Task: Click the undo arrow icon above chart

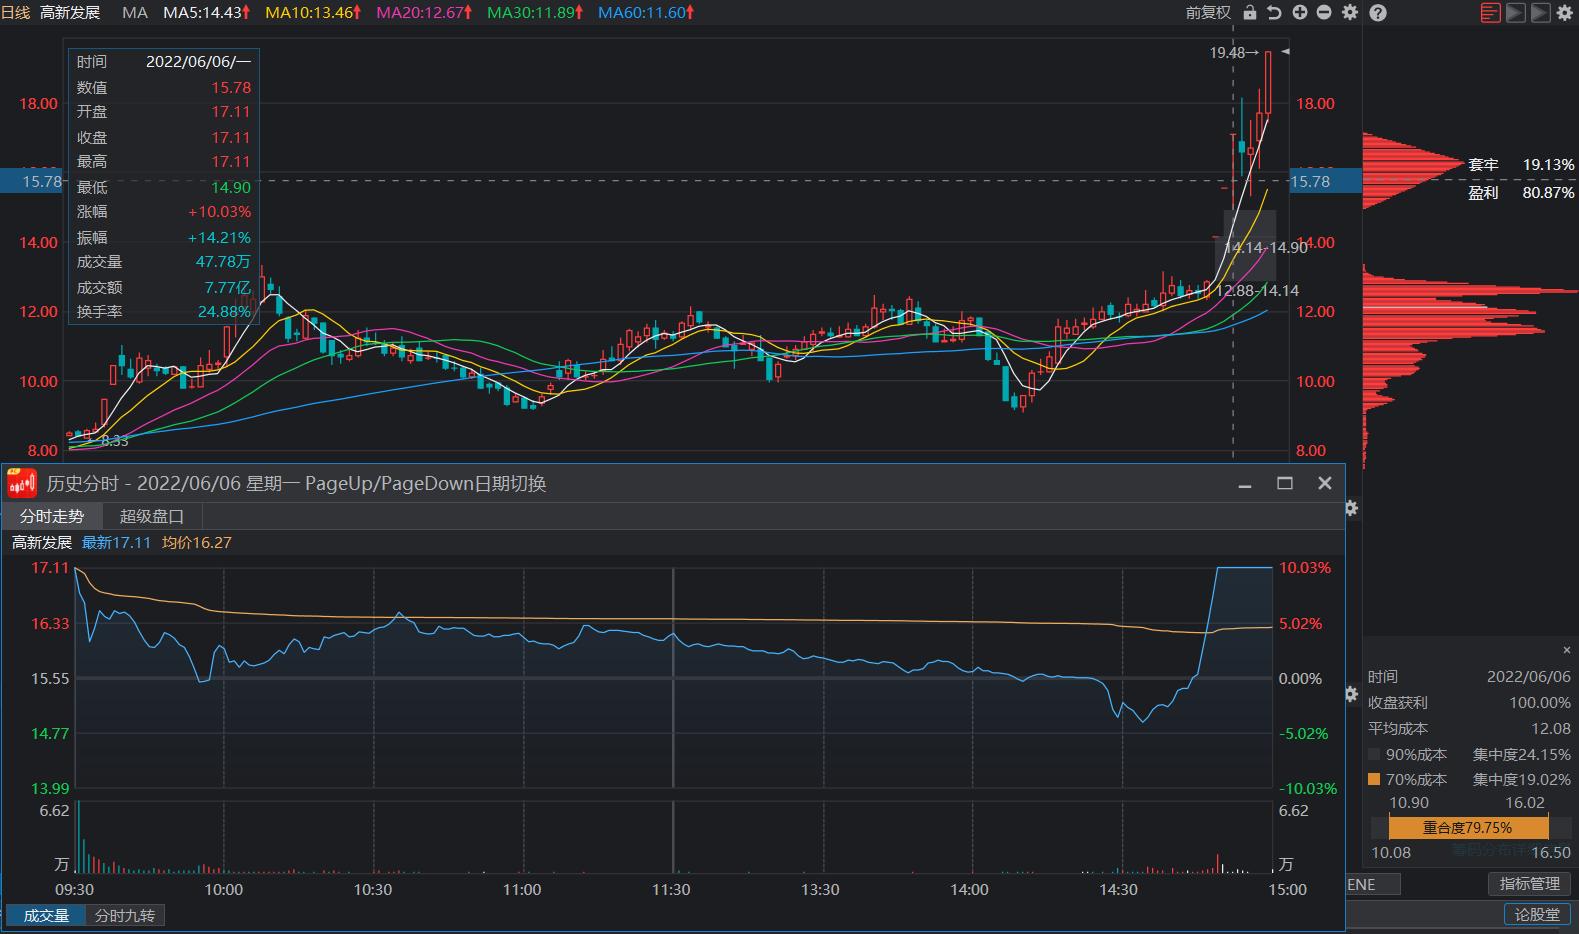Action: (x=1274, y=13)
